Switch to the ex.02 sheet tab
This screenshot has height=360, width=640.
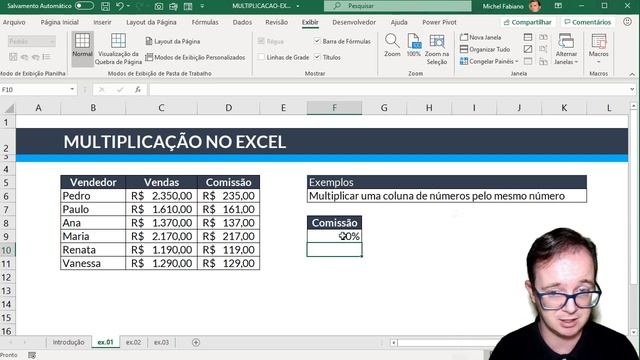[x=133, y=342]
